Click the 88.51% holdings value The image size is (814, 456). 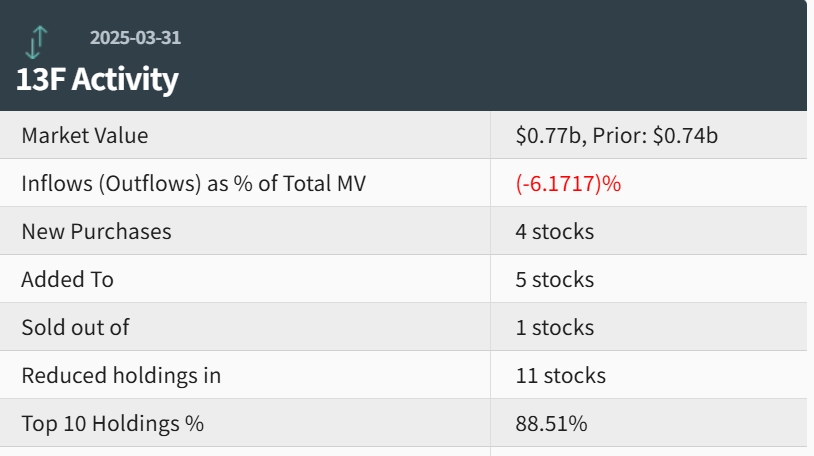pos(551,424)
